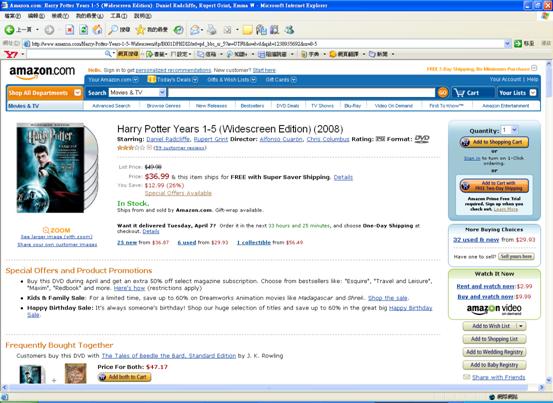Viewport: 553px width, 403px height.
Task: Click the orange Go search button
Action: pyautogui.click(x=443, y=93)
